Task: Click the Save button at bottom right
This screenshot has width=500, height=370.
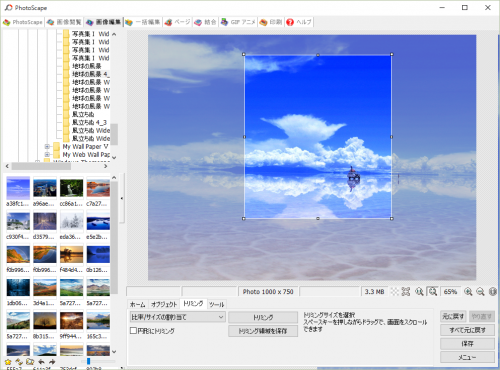Action: [x=467, y=343]
